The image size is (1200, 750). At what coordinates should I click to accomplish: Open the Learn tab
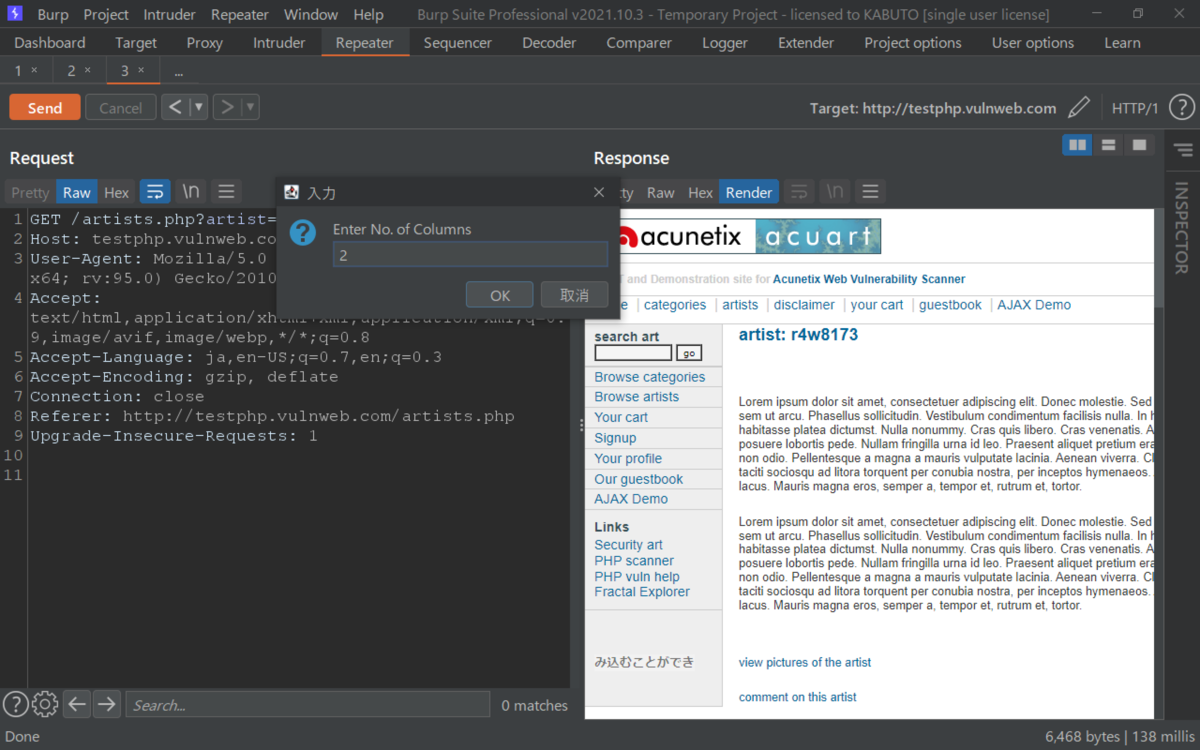[x=1122, y=43]
